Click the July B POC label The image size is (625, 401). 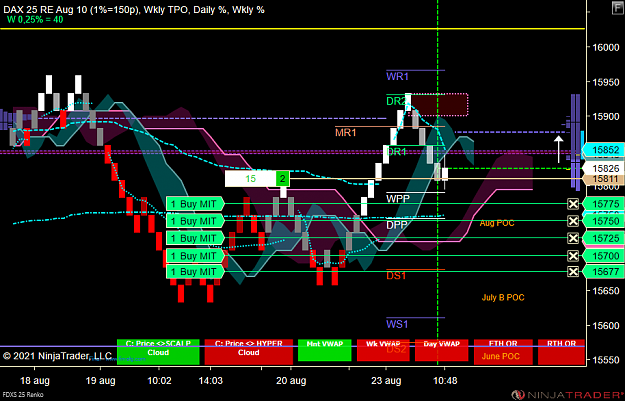[503, 297]
